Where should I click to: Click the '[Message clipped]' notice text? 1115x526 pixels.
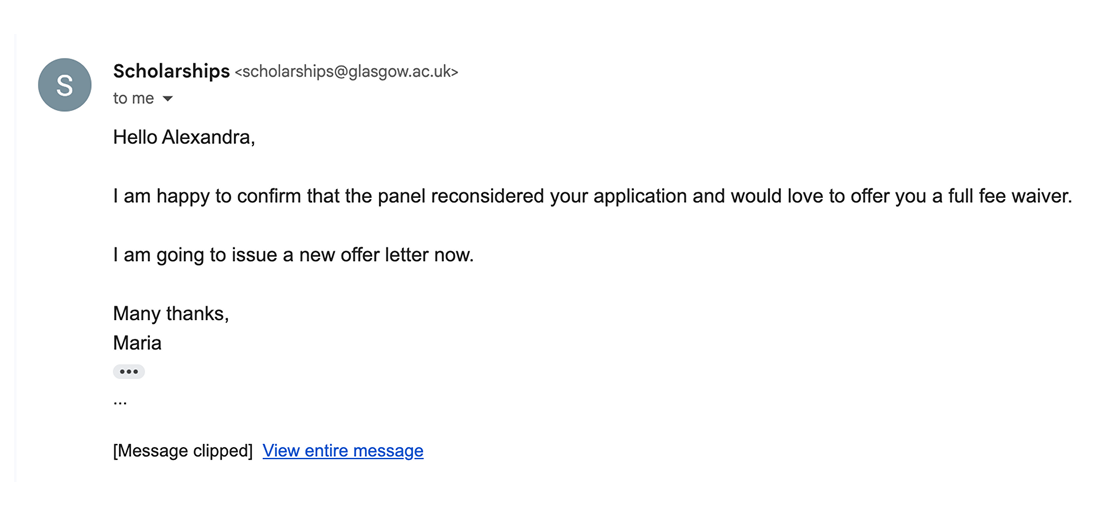click(183, 451)
